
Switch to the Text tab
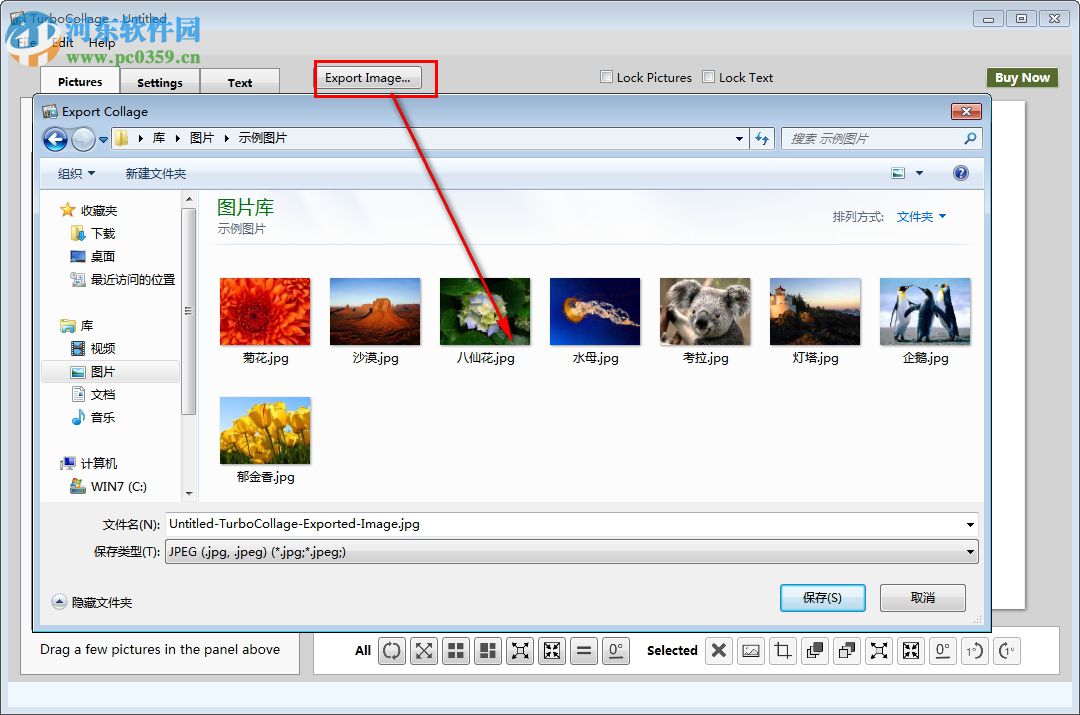click(240, 83)
